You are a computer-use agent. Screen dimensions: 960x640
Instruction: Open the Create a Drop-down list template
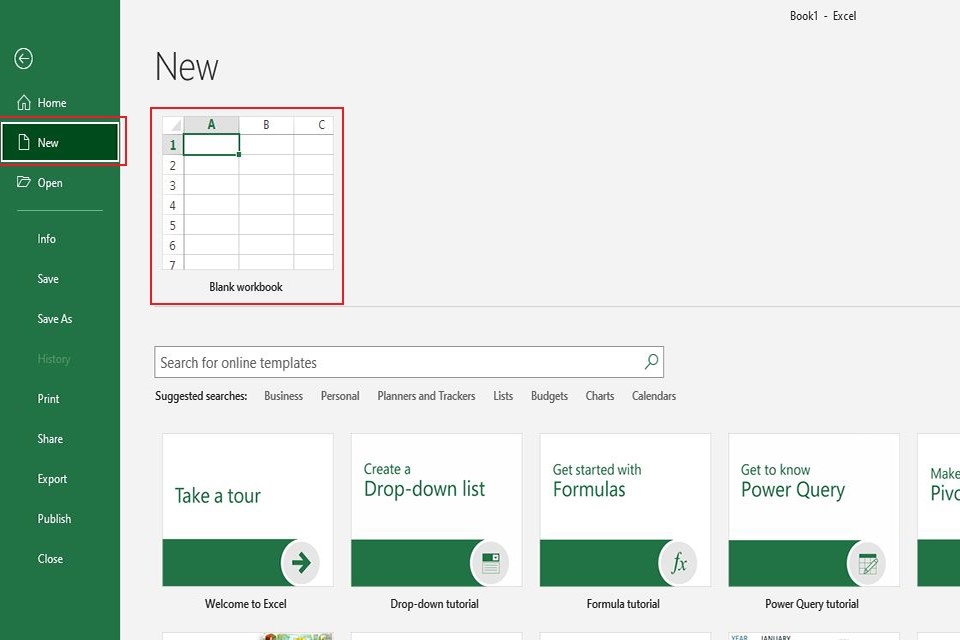[437, 510]
